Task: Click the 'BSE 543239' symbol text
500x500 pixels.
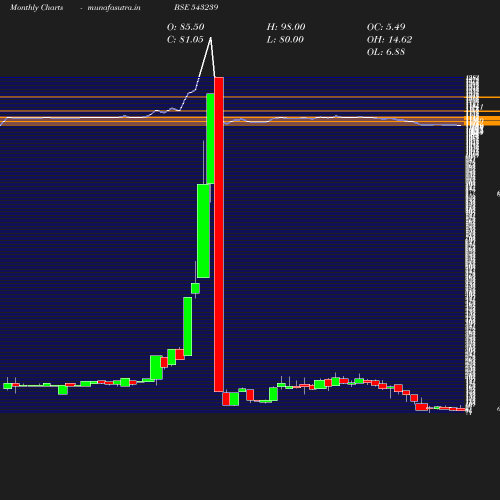Action: point(196,7)
